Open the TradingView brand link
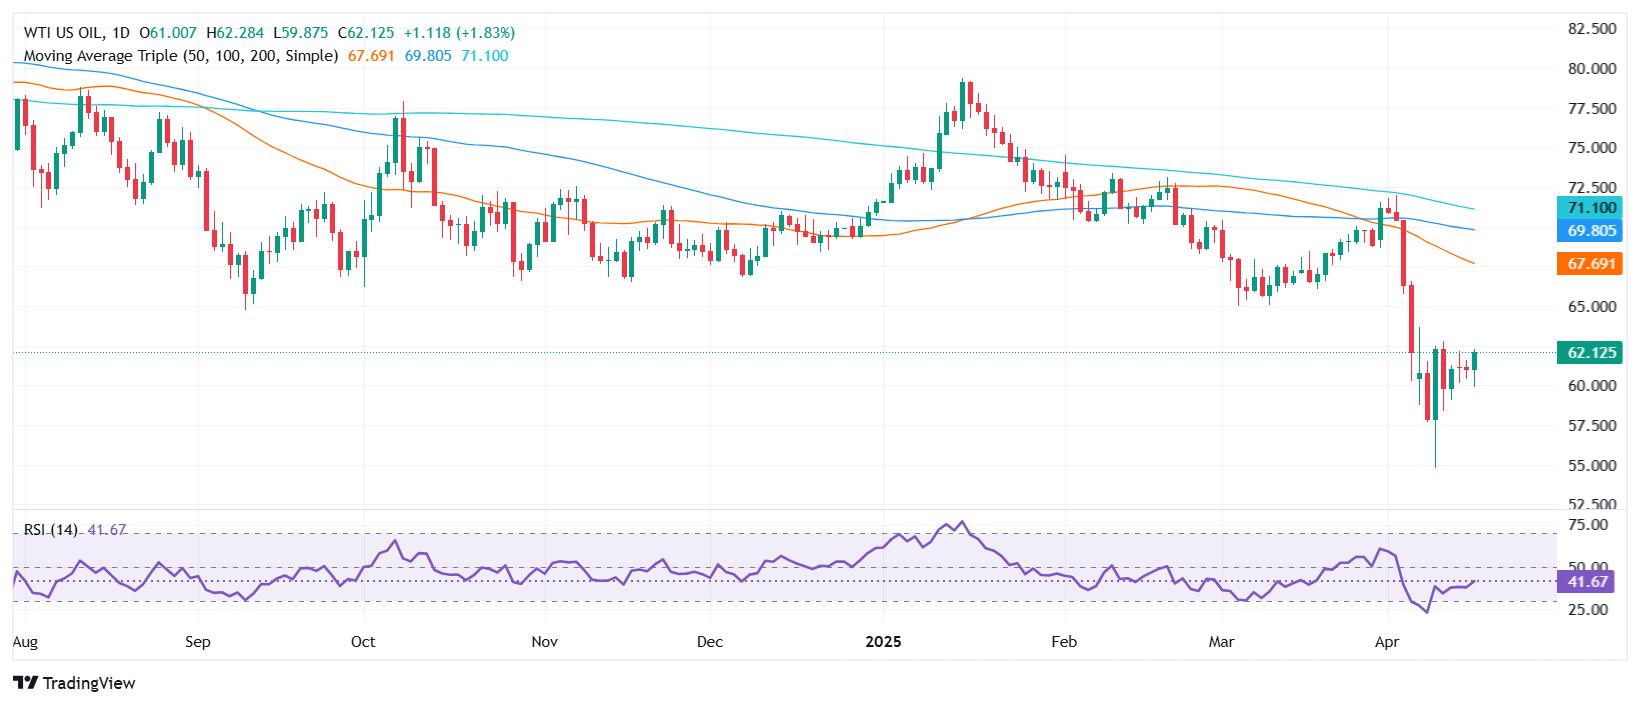This screenshot has width=1640, height=706. [74, 683]
